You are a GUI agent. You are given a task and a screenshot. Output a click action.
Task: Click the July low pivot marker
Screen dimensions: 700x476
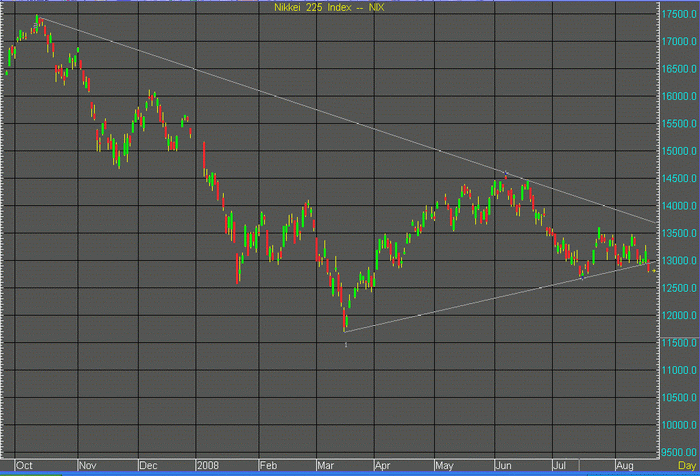(x=582, y=278)
